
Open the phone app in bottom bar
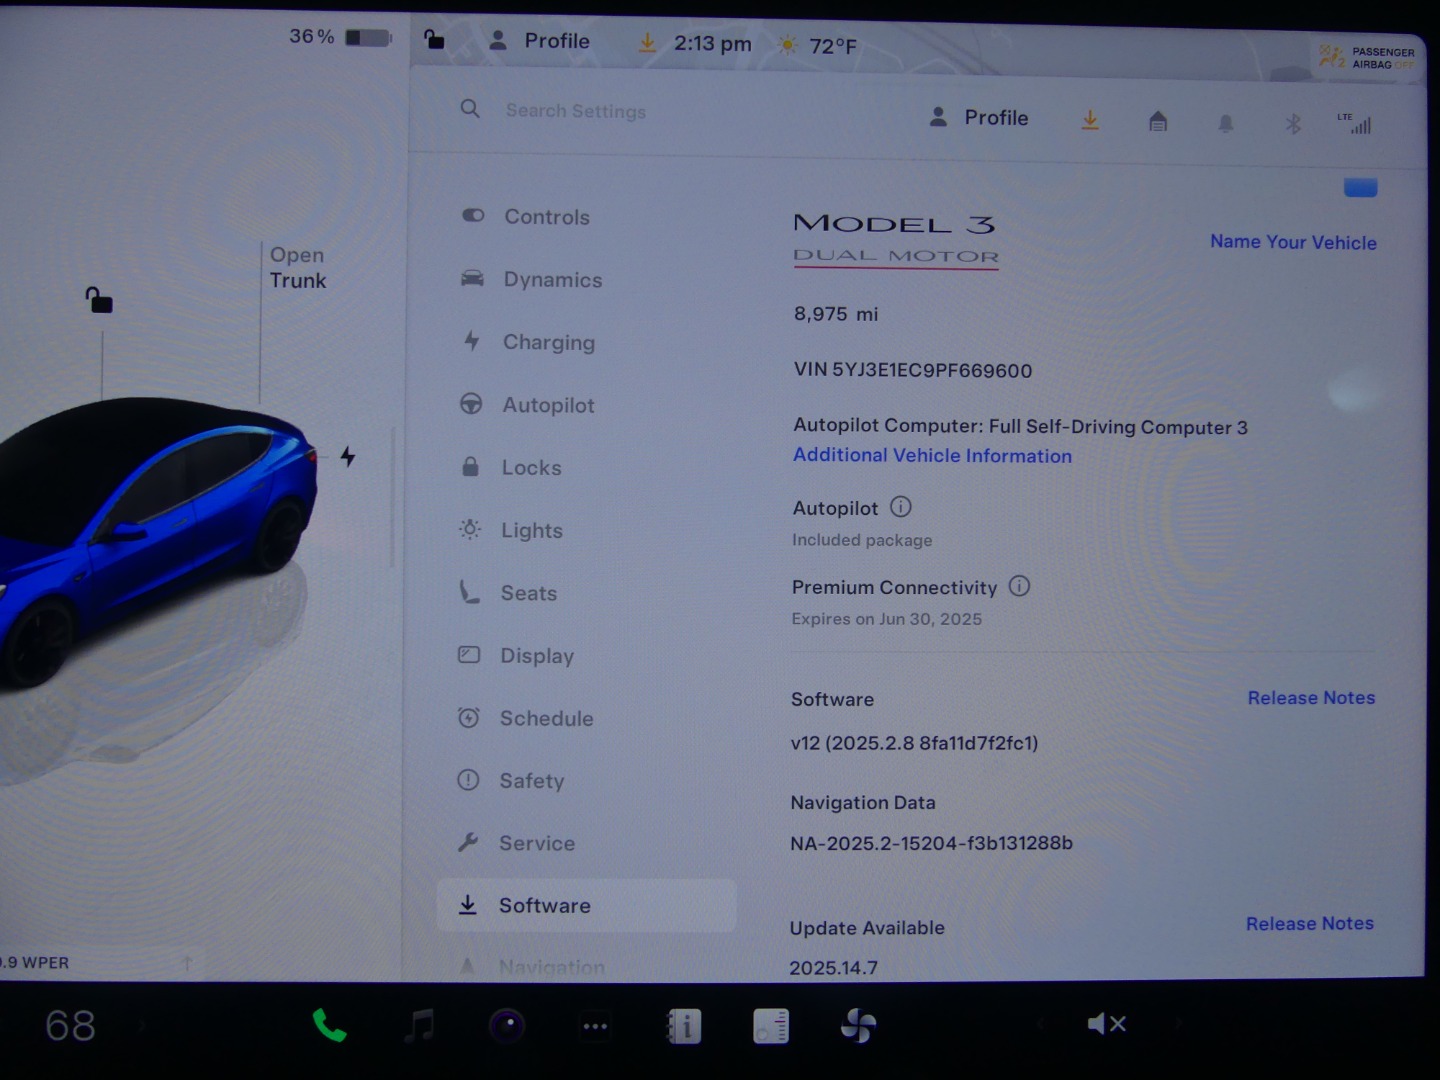click(x=329, y=1025)
